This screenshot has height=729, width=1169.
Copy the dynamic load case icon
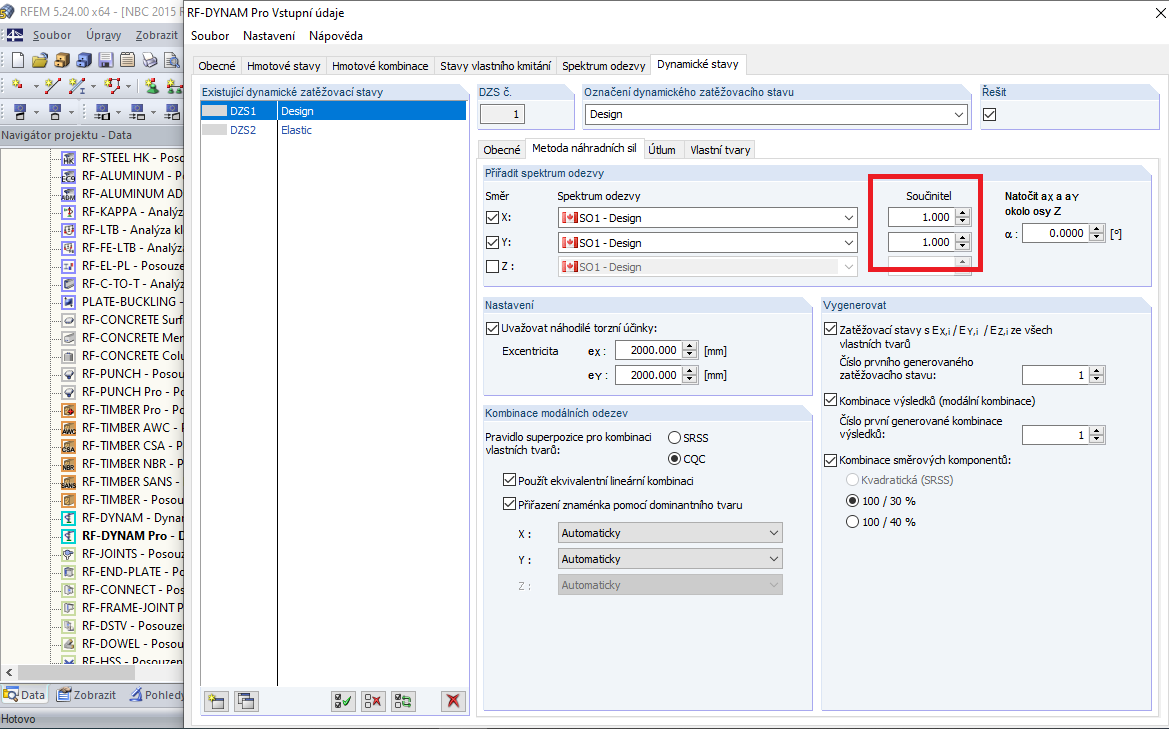[x=246, y=701]
